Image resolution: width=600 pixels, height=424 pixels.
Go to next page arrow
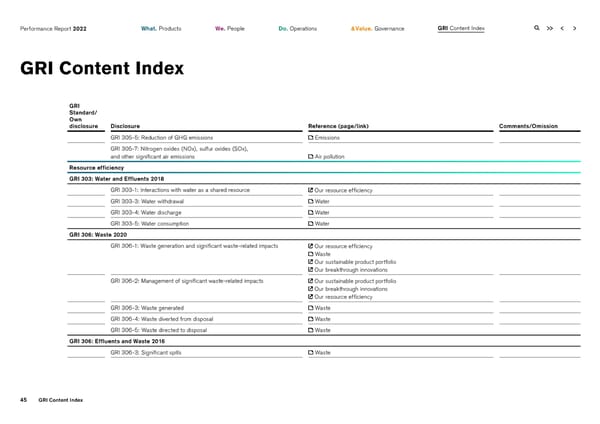click(x=574, y=28)
